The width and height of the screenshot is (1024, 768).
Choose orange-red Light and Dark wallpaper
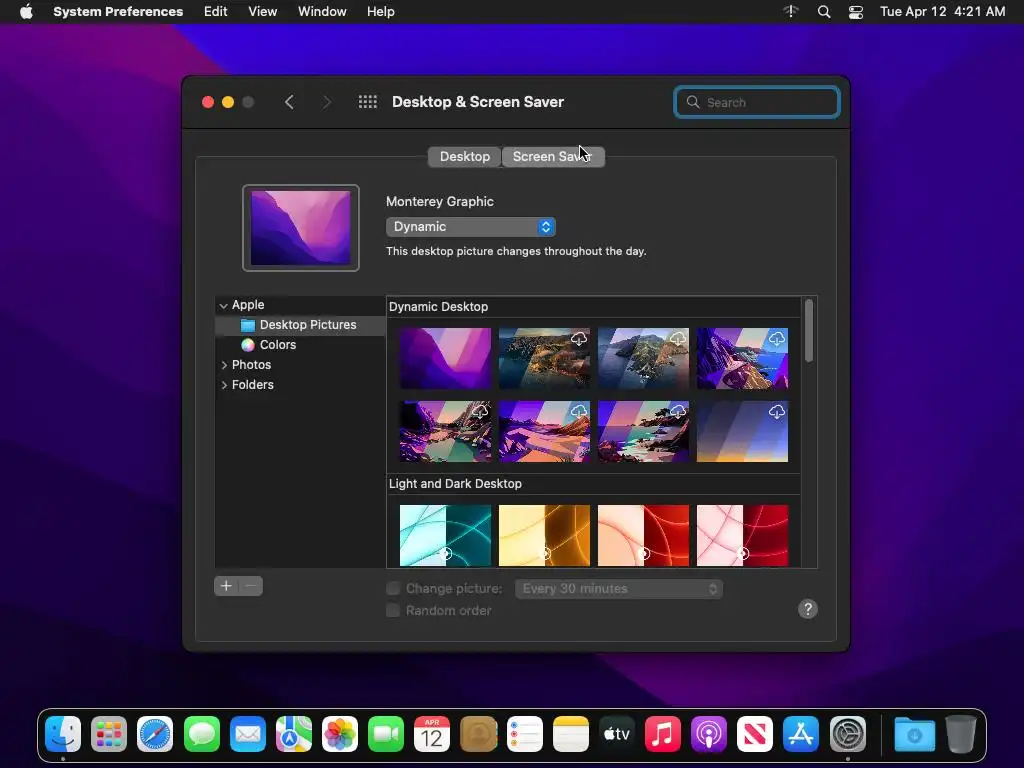(x=643, y=535)
